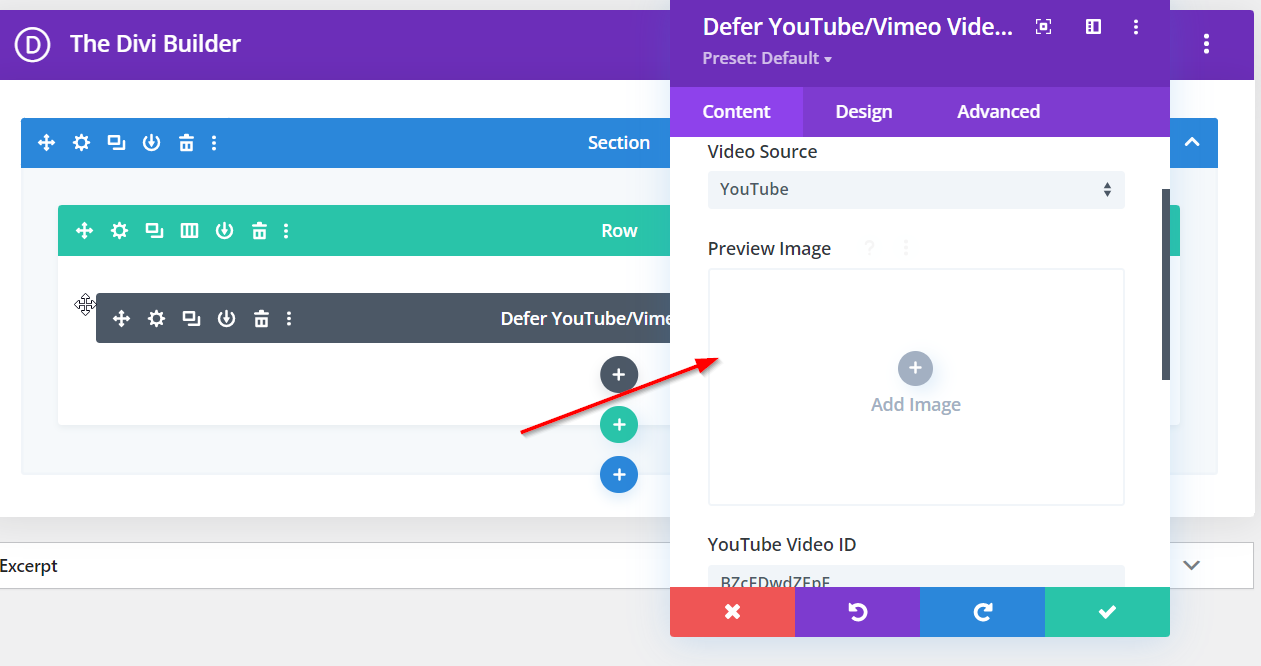1261x666 pixels.
Task: Undo the last change in the modal
Action: tap(857, 611)
